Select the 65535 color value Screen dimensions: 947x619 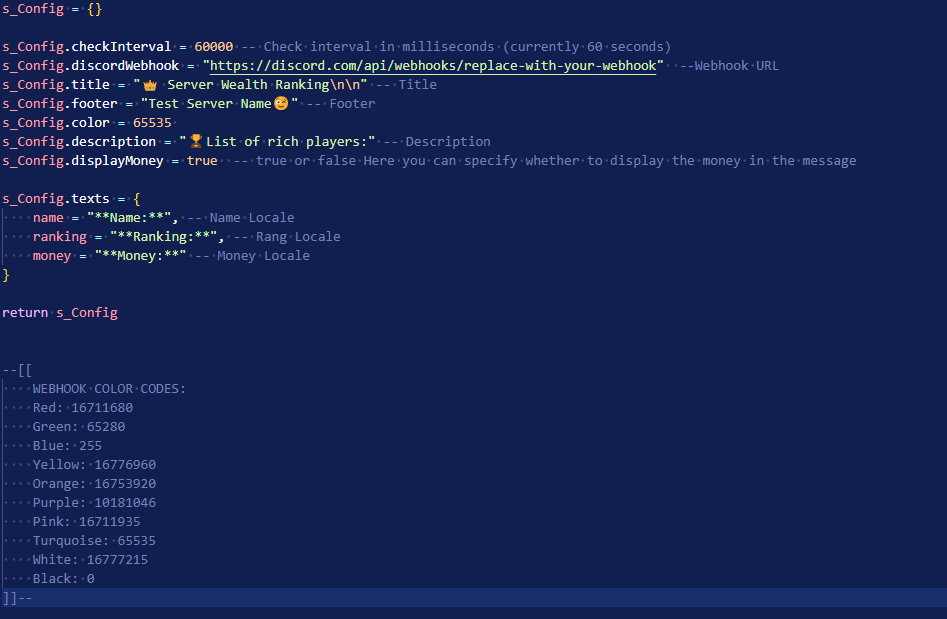pos(152,123)
